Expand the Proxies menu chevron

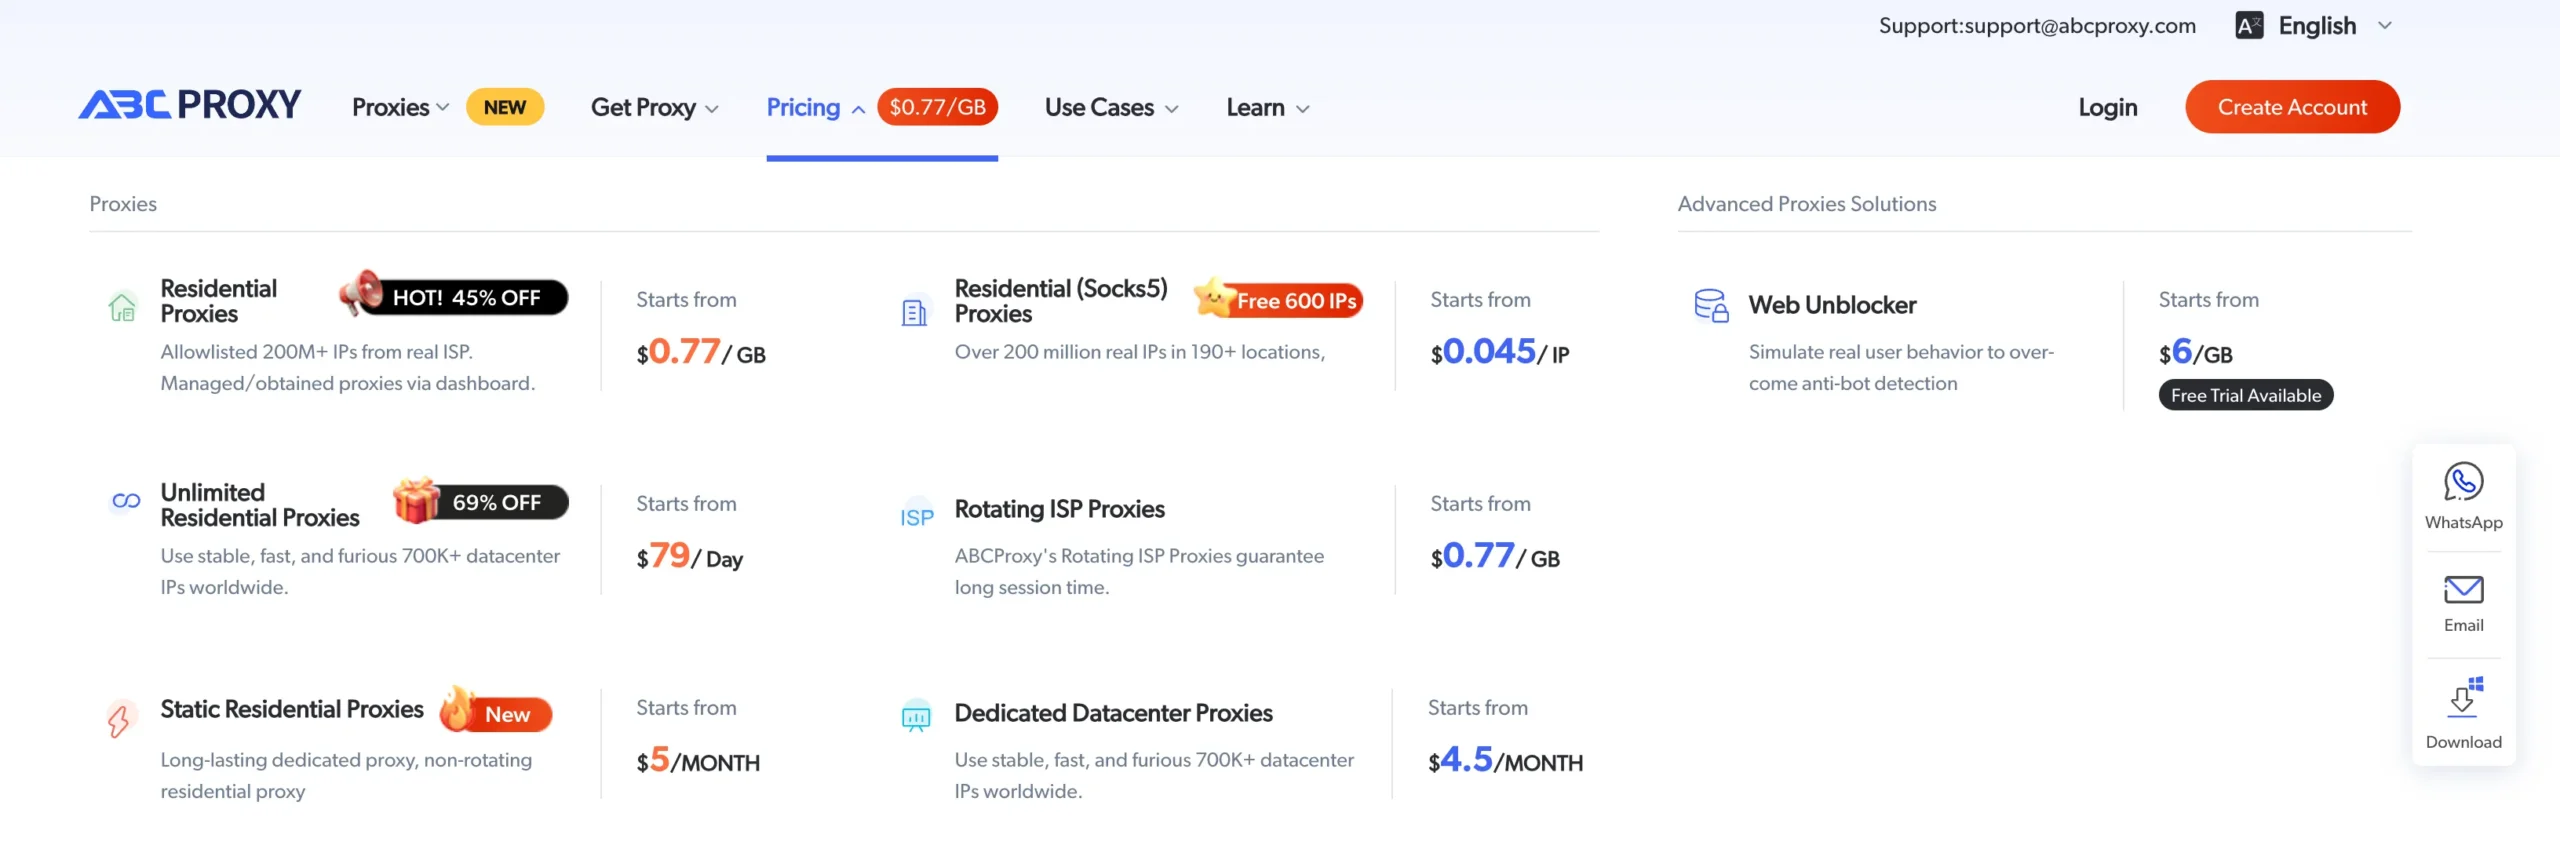point(443,107)
